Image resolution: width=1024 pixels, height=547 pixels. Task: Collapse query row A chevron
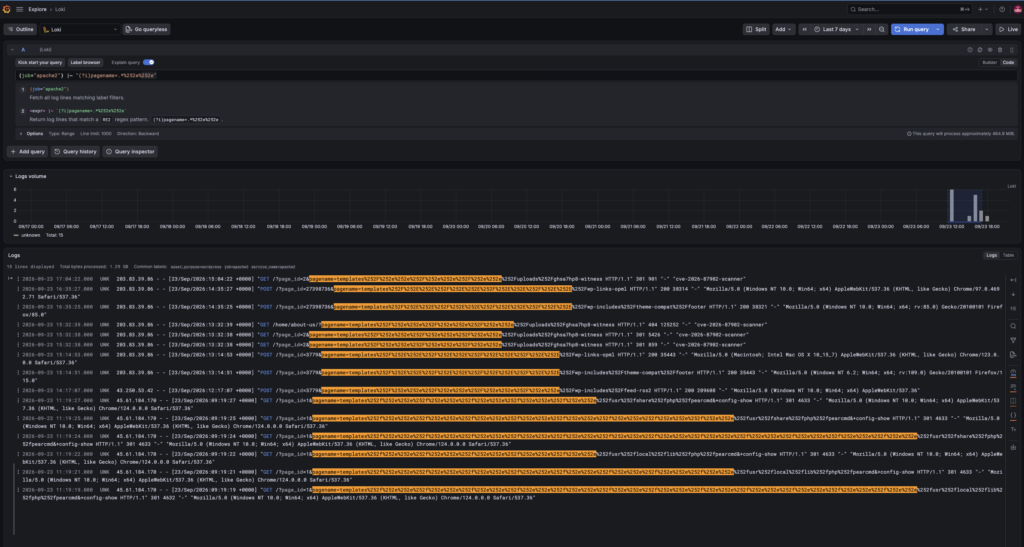pos(12,50)
